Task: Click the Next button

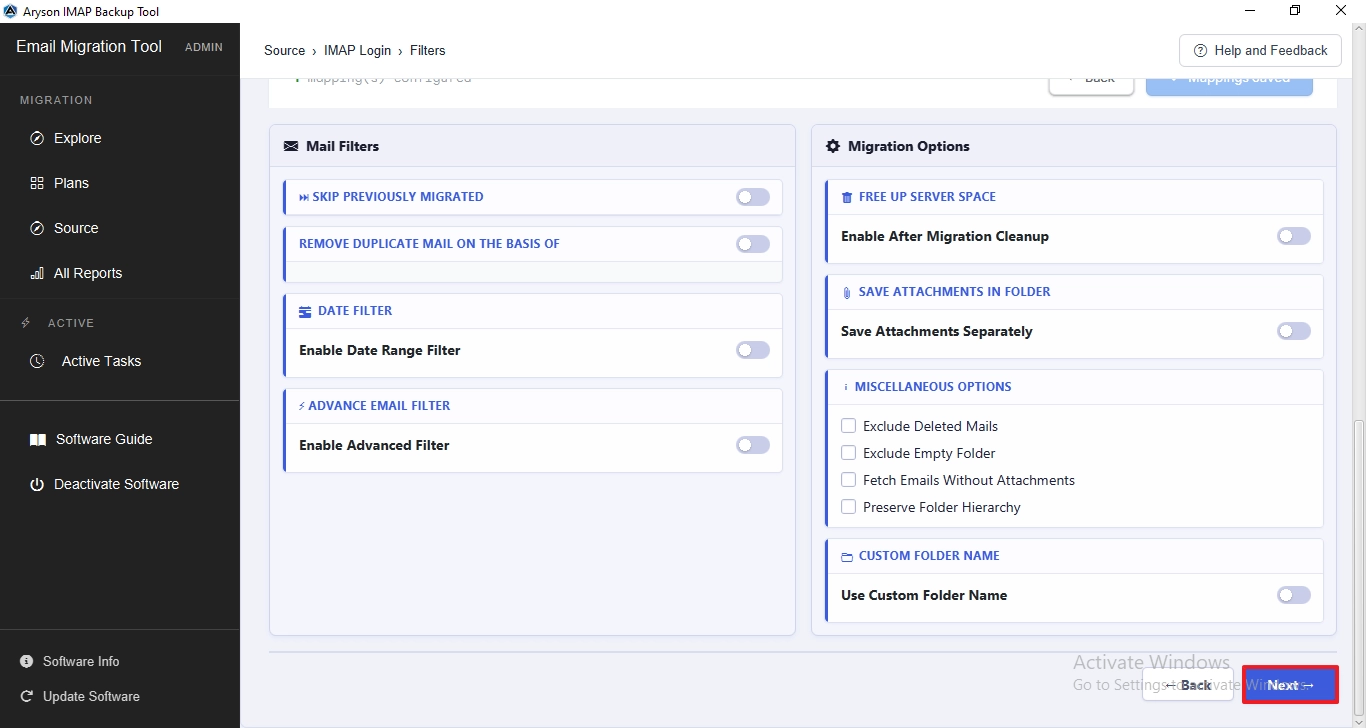Action: pyautogui.click(x=1290, y=685)
